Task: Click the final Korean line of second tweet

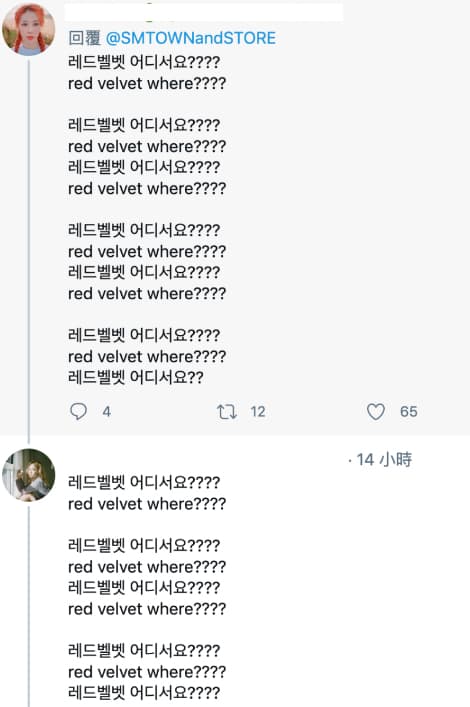Action: tap(144, 693)
